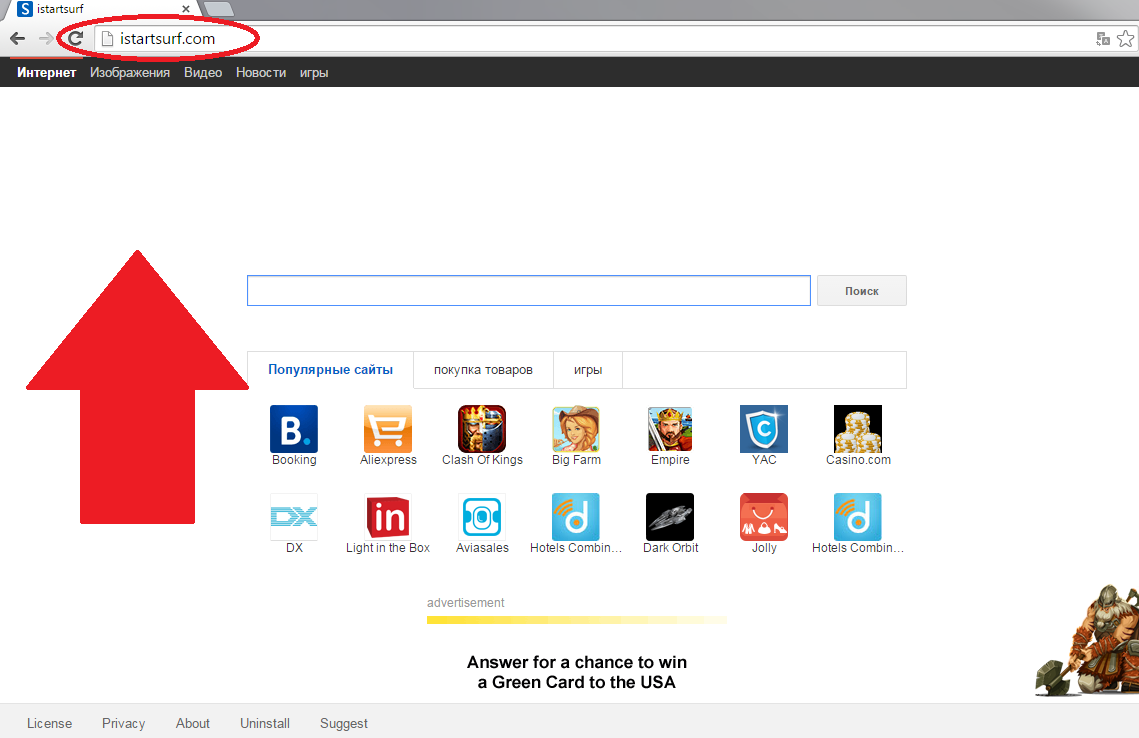Image resolution: width=1139 pixels, height=738 pixels.
Task: Click the Aviasales label
Action: pos(482,548)
